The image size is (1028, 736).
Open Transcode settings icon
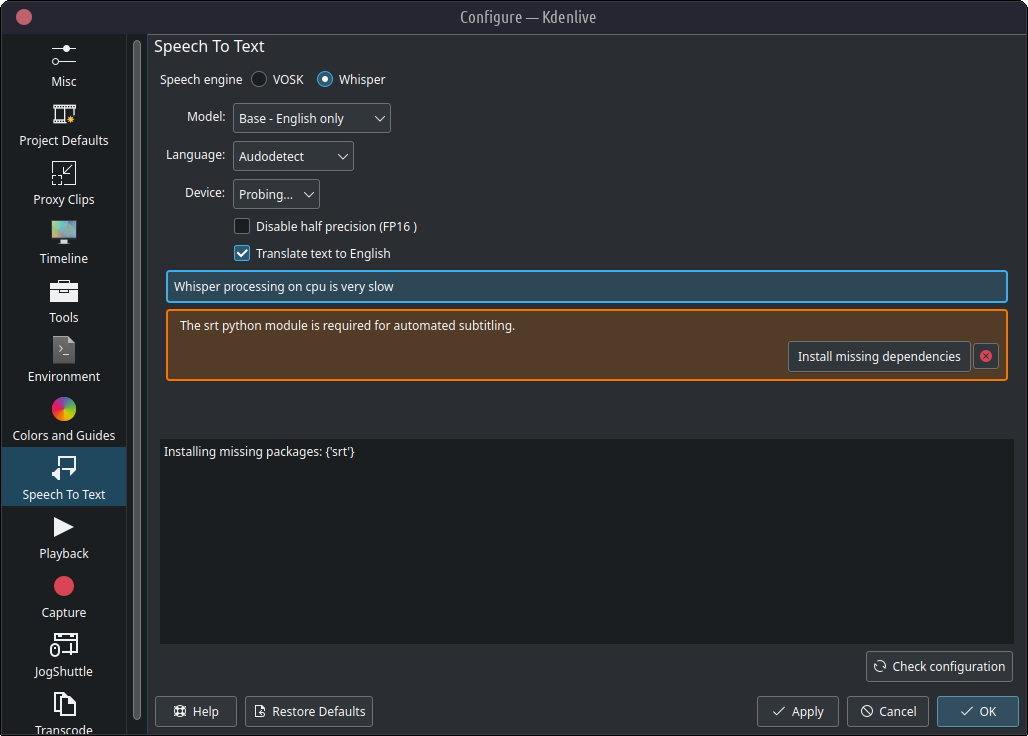(x=64, y=704)
